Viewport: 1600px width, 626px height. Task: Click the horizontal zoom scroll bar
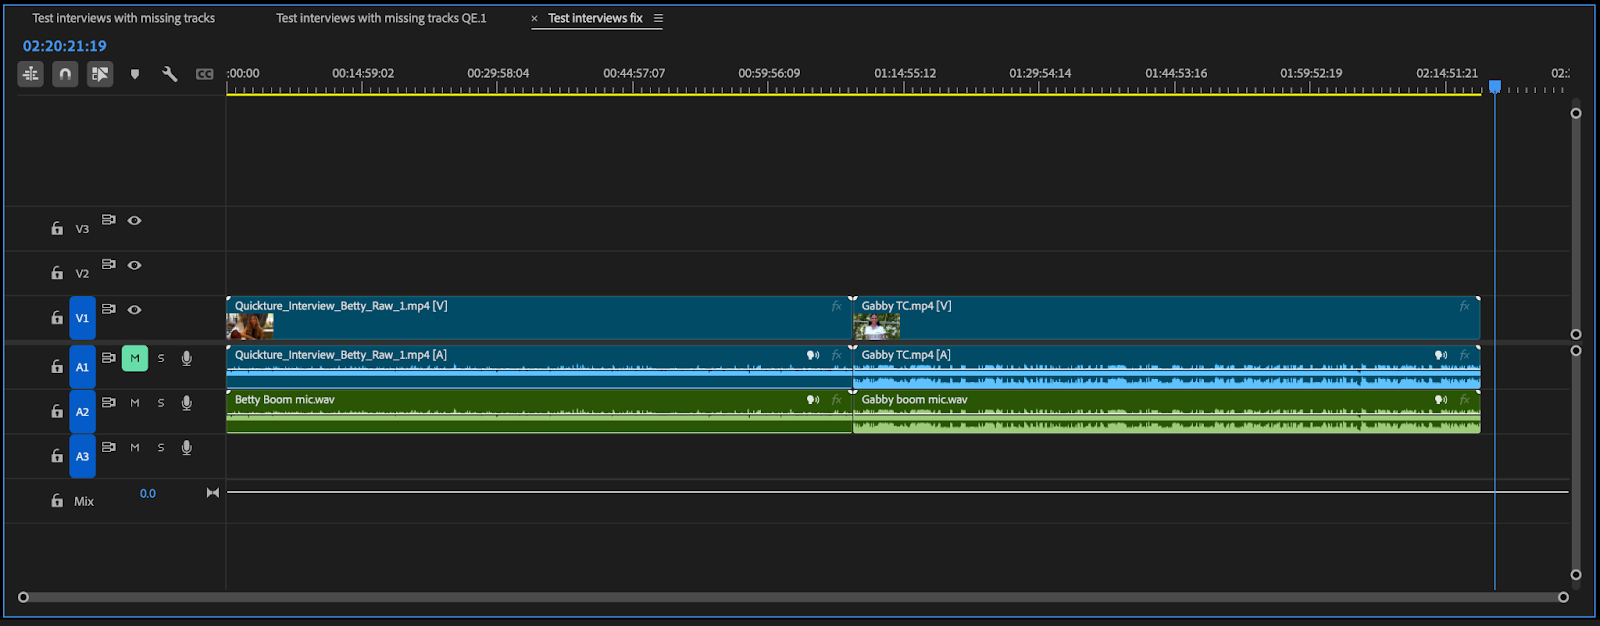coord(793,597)
